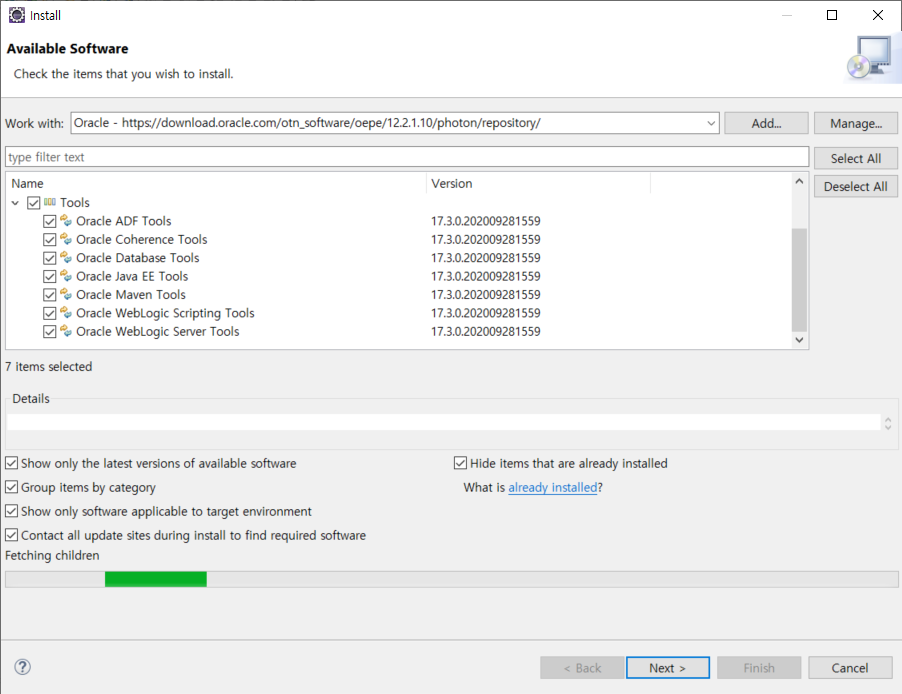Uncheck Oracle Java EE Tools checkbox

49,276
